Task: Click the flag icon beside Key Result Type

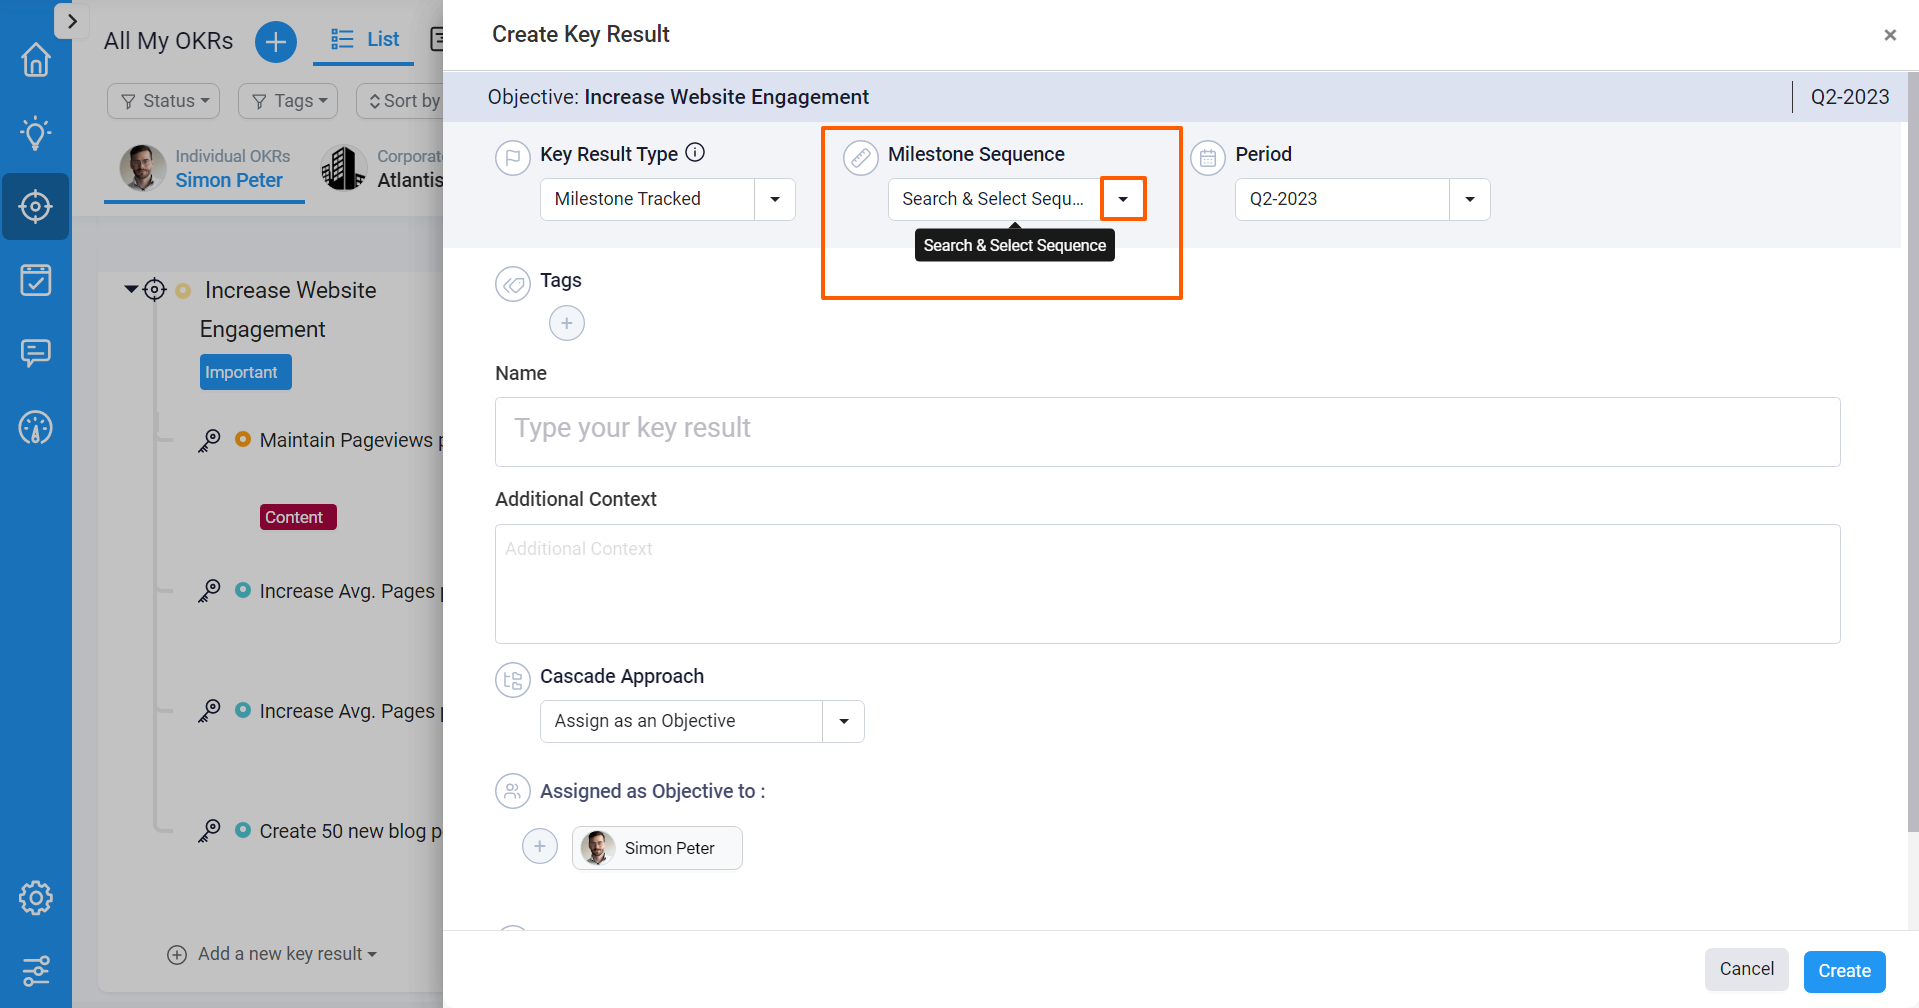Action: (x=513, y=157)
